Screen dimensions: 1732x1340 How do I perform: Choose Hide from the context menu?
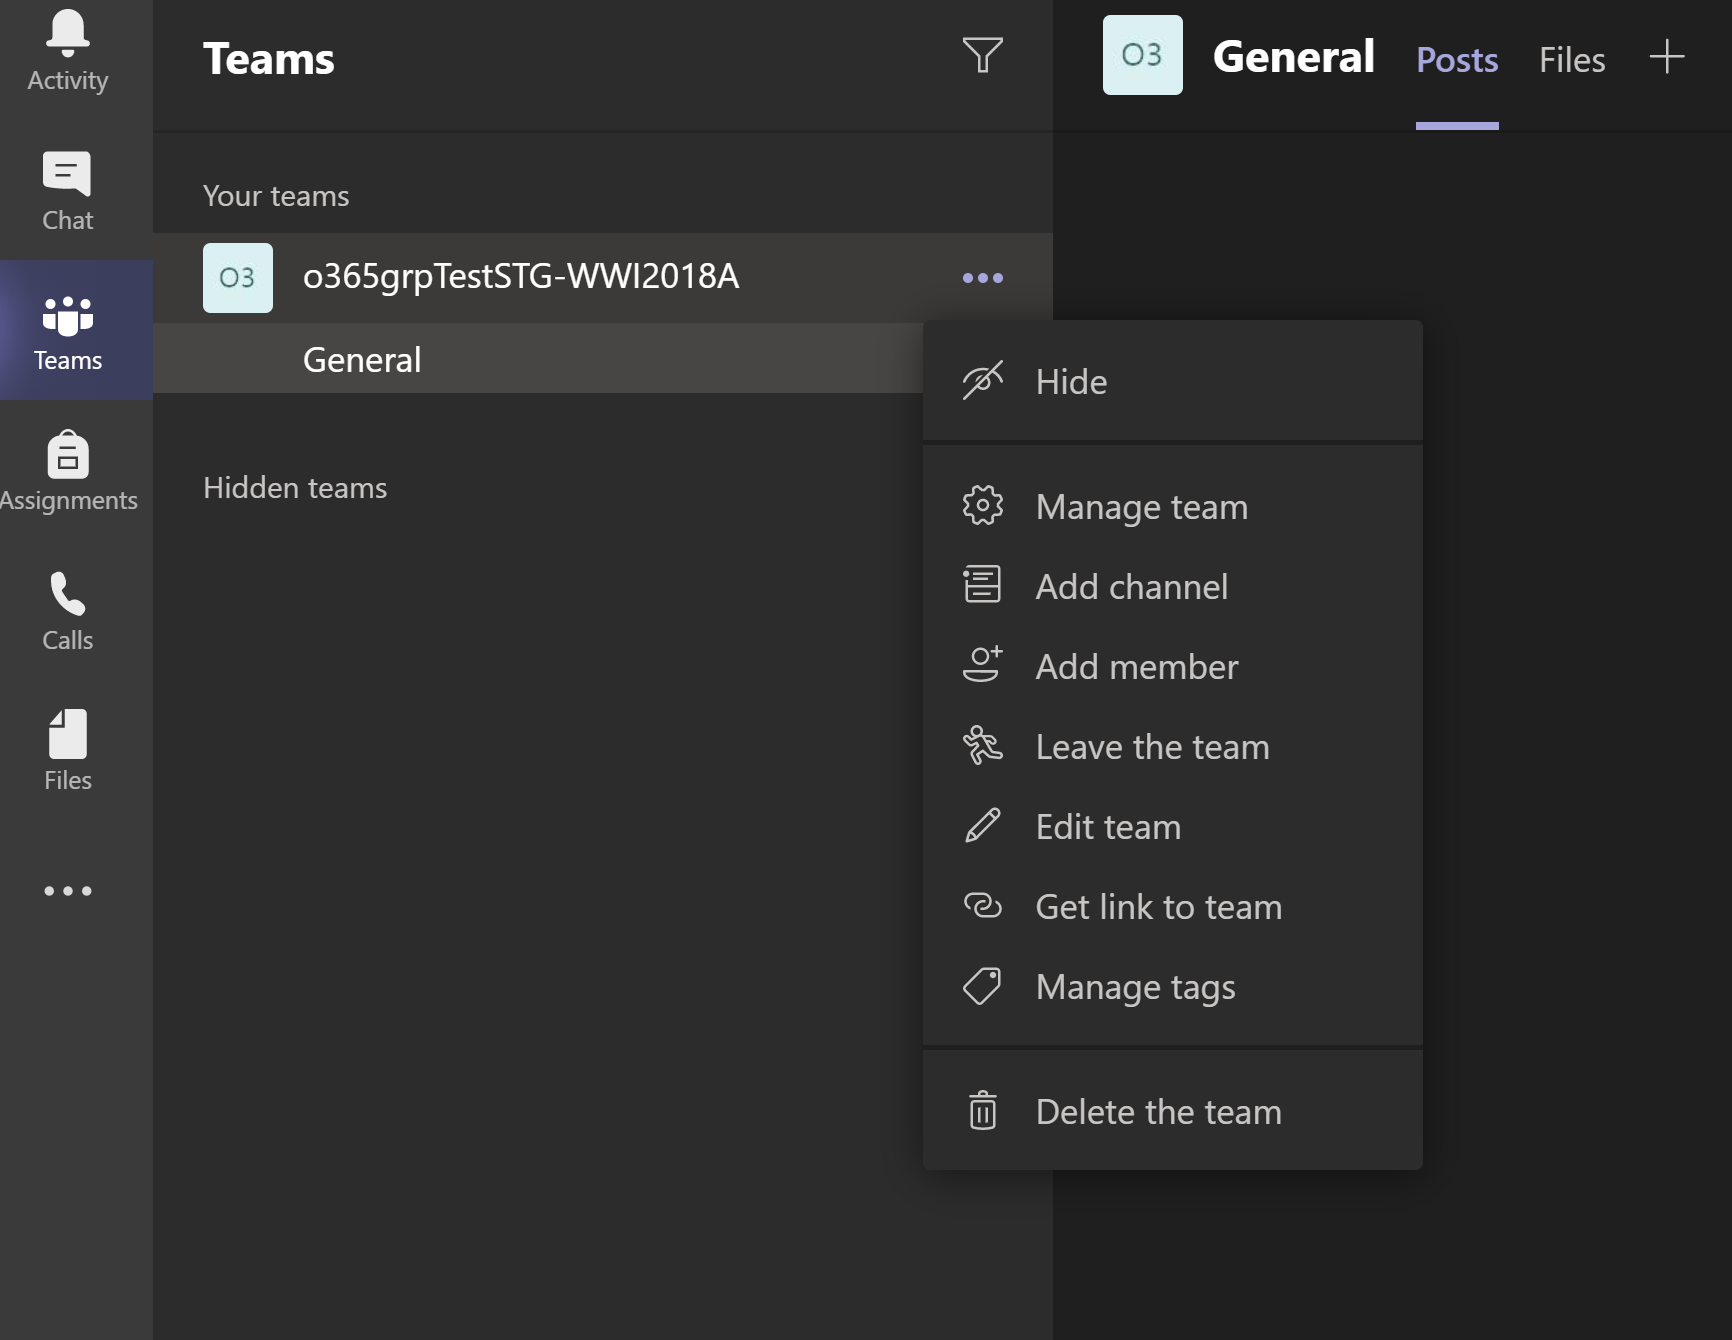1071,381
